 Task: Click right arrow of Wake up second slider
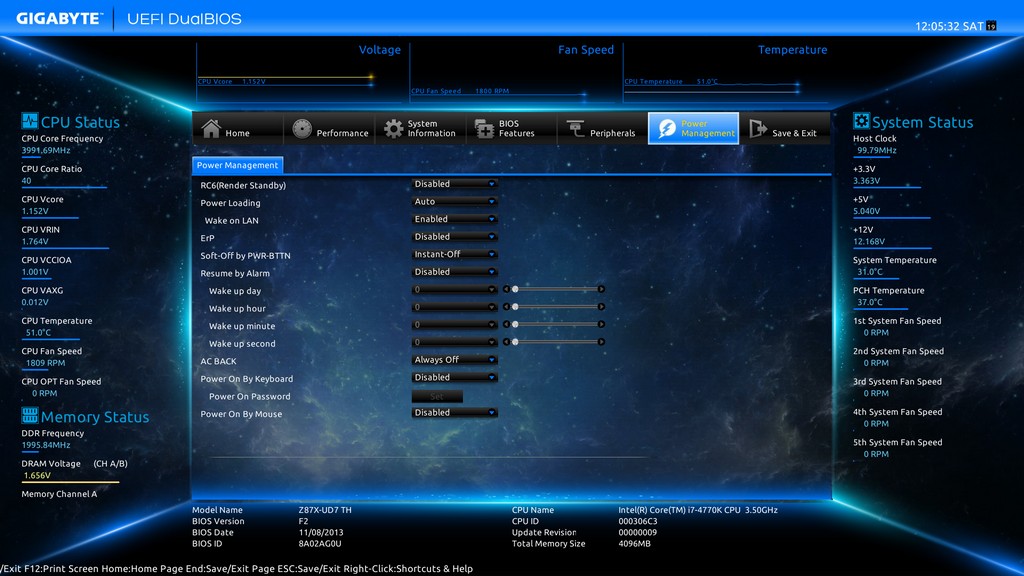(x=601, y=342)
